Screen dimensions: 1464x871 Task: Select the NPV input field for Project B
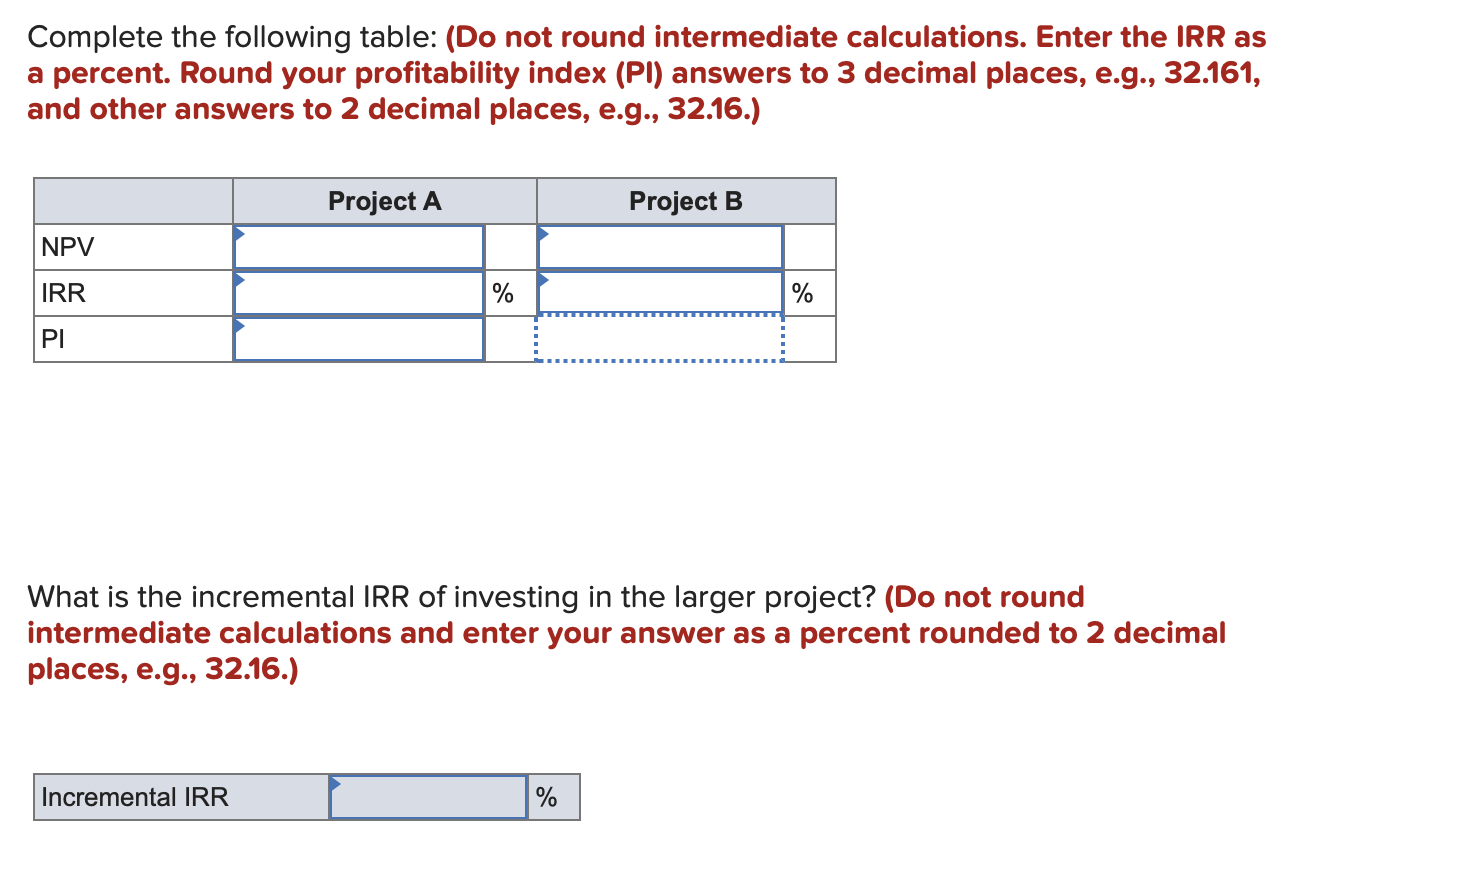(x=660, y=246)
